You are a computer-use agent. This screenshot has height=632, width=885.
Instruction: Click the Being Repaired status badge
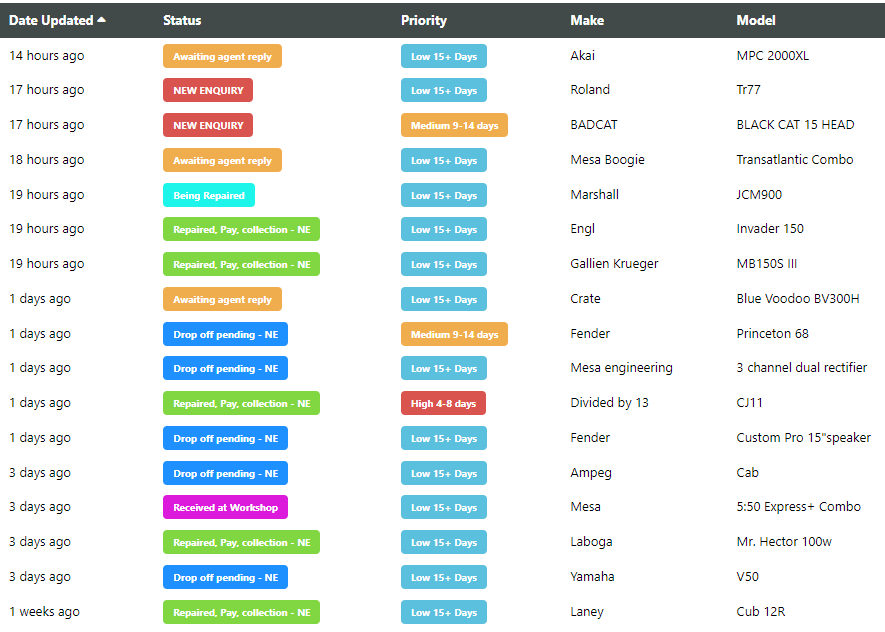[209, 195]
